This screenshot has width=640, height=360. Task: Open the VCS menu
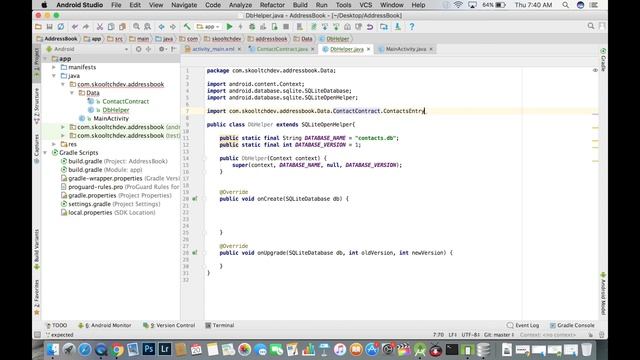365,5
